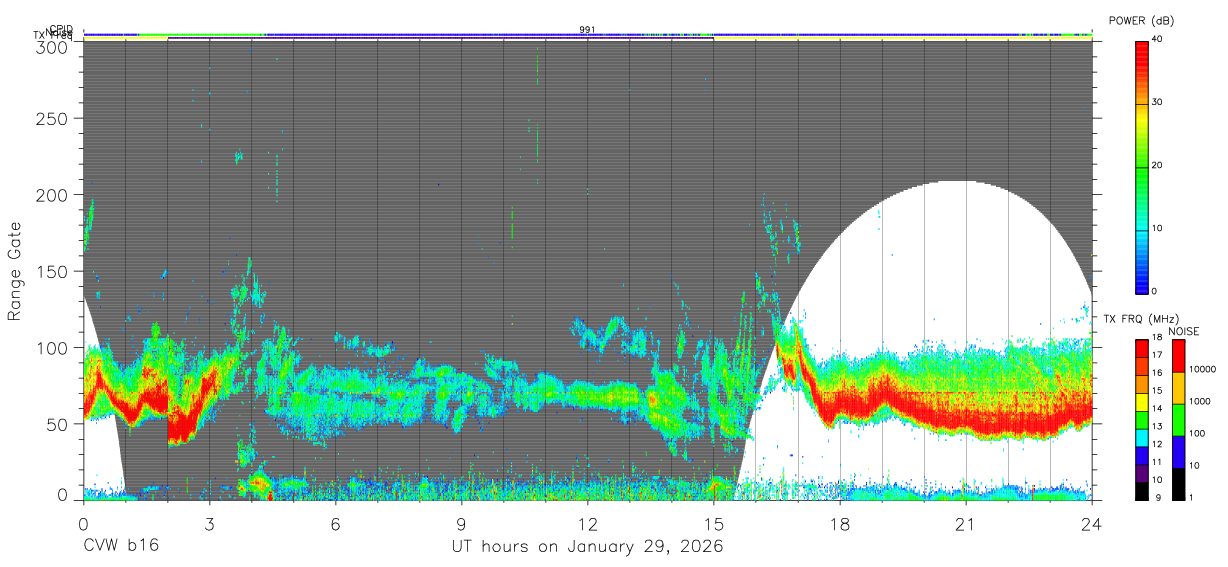
Task: Click the x-axis tick label '9'
Action: coord(462,524)
